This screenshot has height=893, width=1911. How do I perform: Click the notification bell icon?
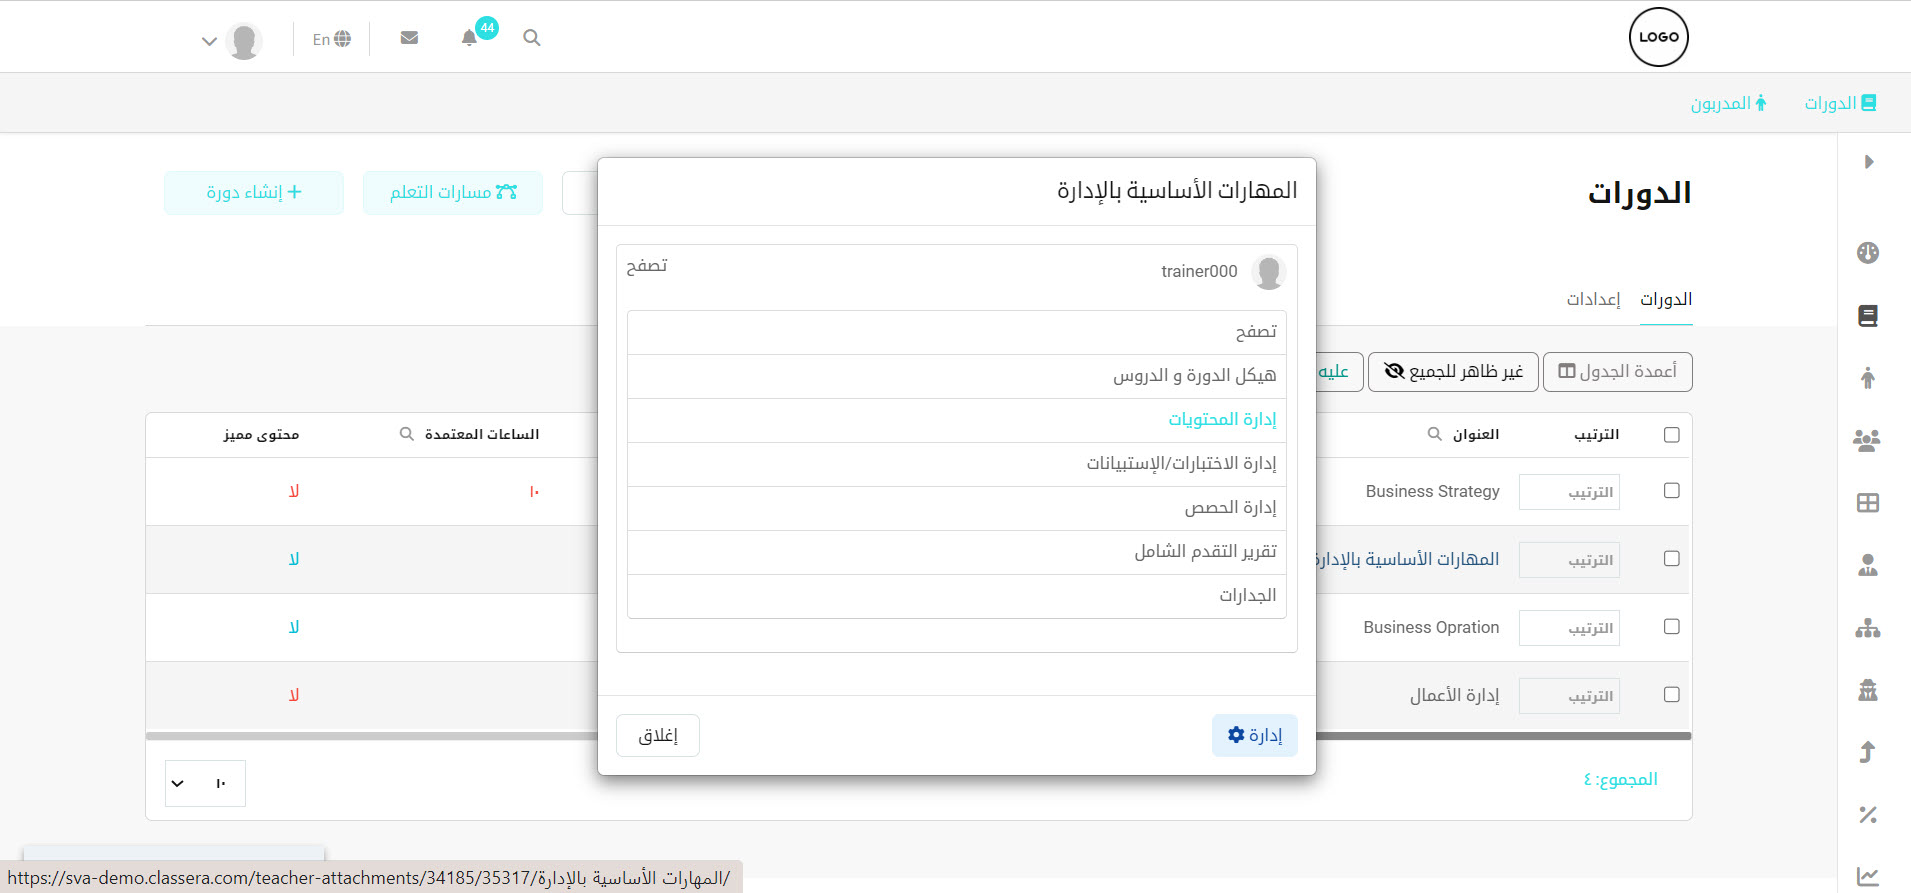469,38
